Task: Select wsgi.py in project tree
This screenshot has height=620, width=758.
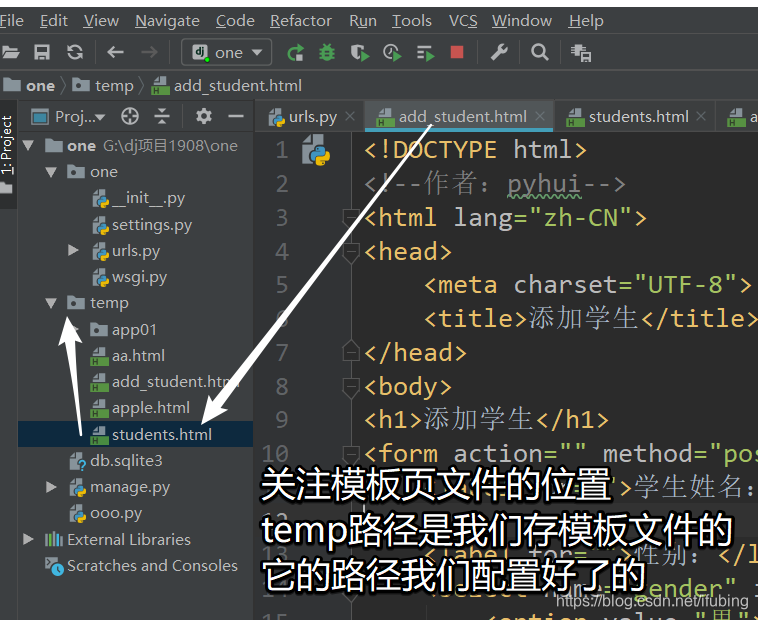Action: (x=130, y=277)
